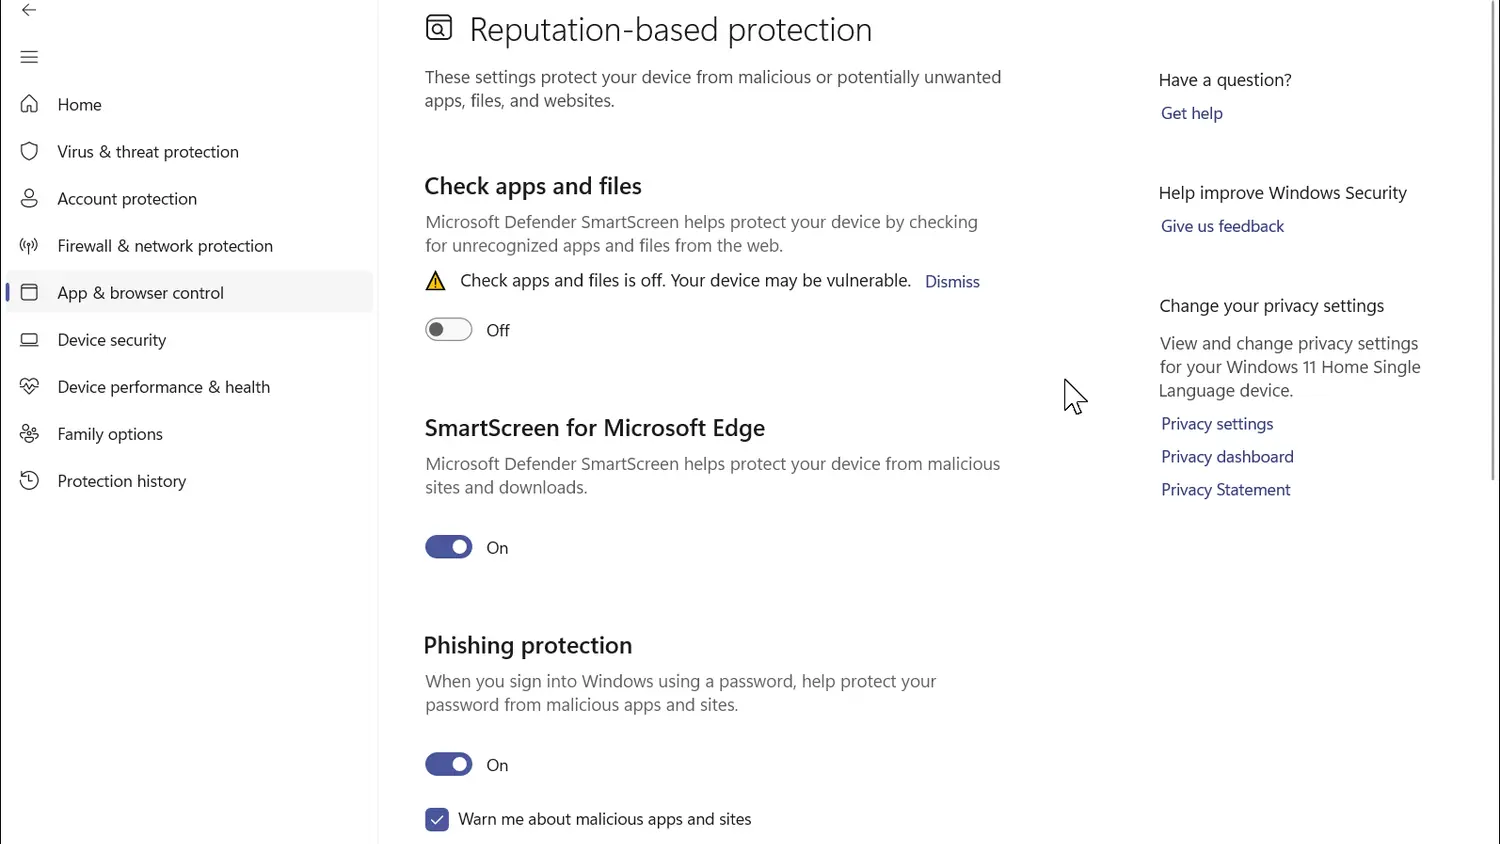Open Virus & threat protection page

tap(189, 151)
